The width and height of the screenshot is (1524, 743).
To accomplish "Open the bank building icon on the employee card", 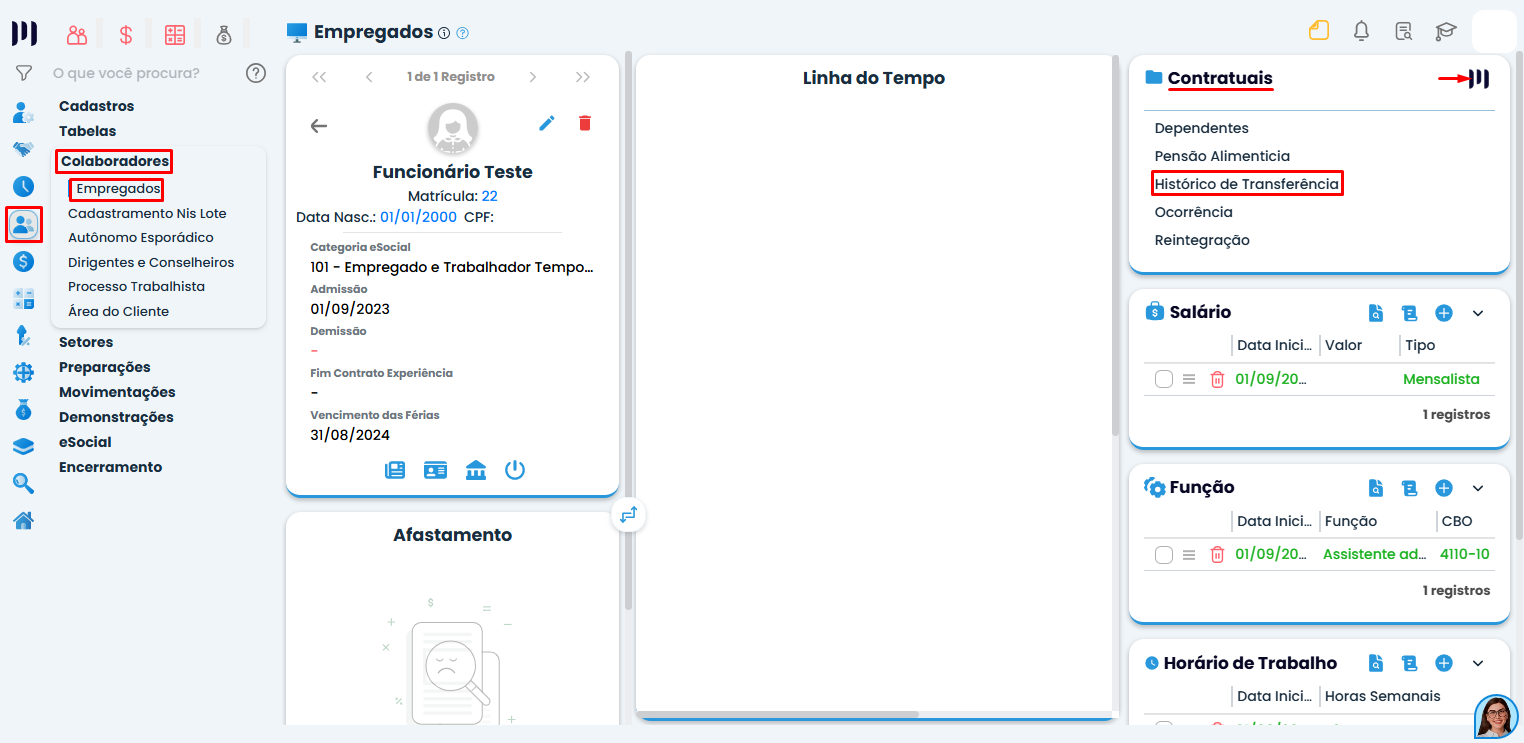I will pos(476,470).
